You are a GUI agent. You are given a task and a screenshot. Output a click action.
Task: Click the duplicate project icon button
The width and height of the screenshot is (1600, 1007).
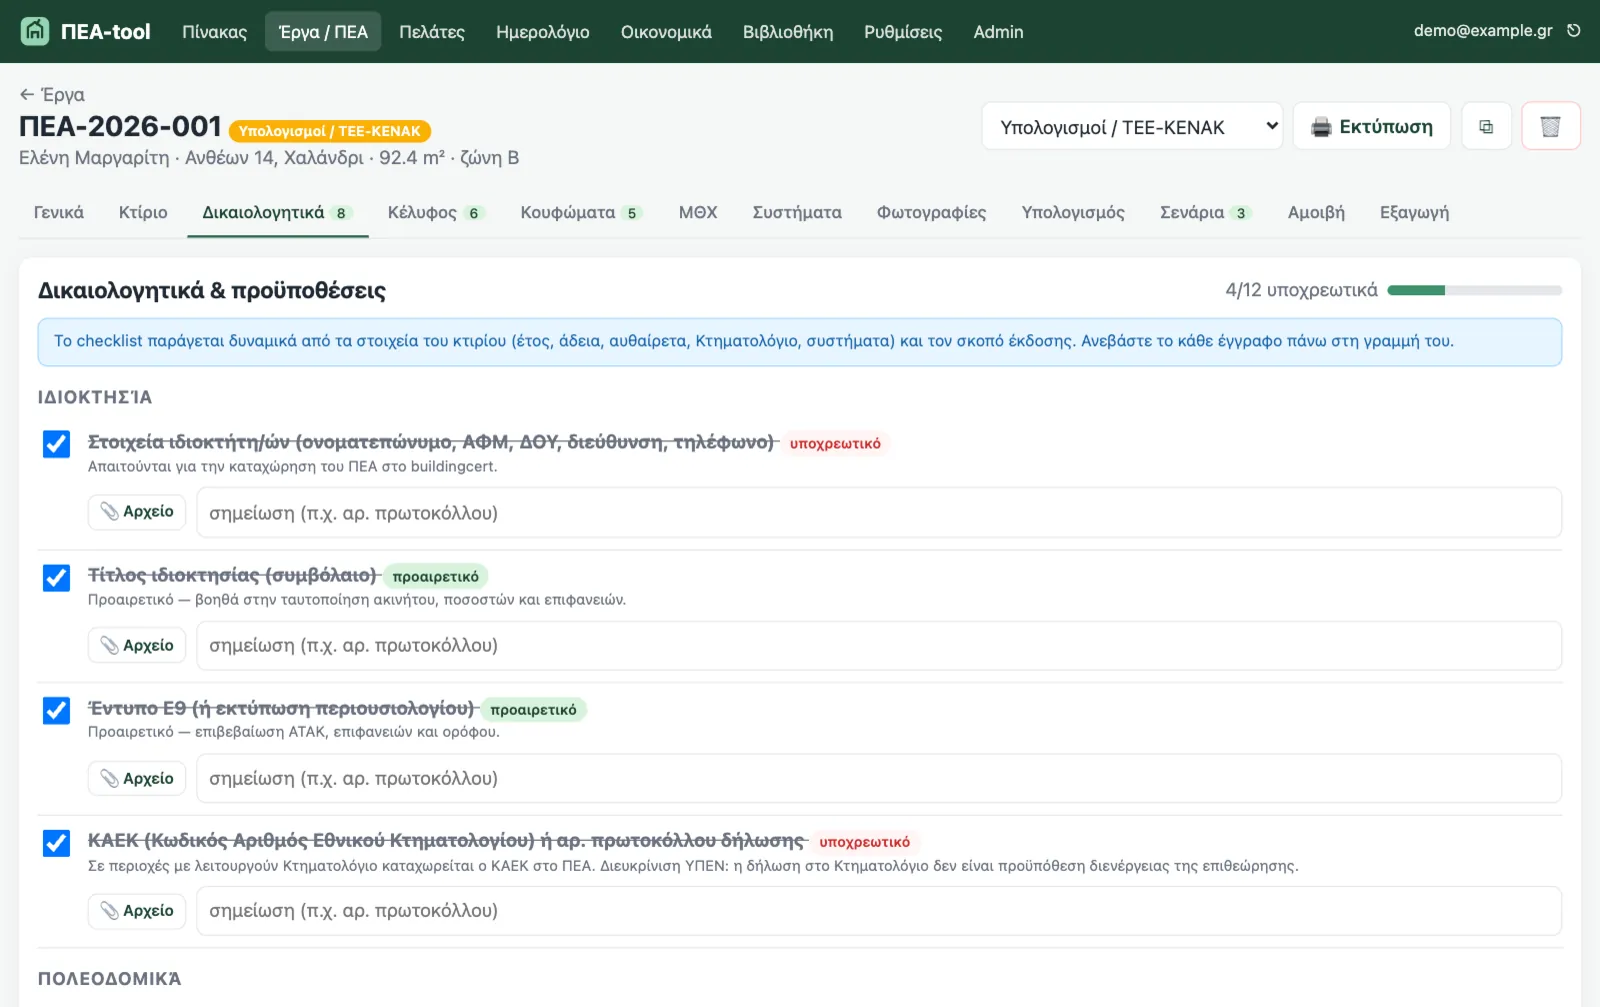tap(1486, 127)
